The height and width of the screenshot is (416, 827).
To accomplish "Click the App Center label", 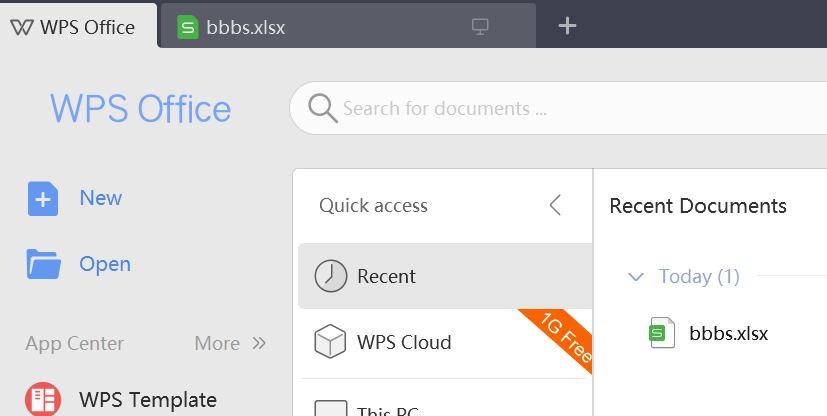I will (x=74, y=343).
